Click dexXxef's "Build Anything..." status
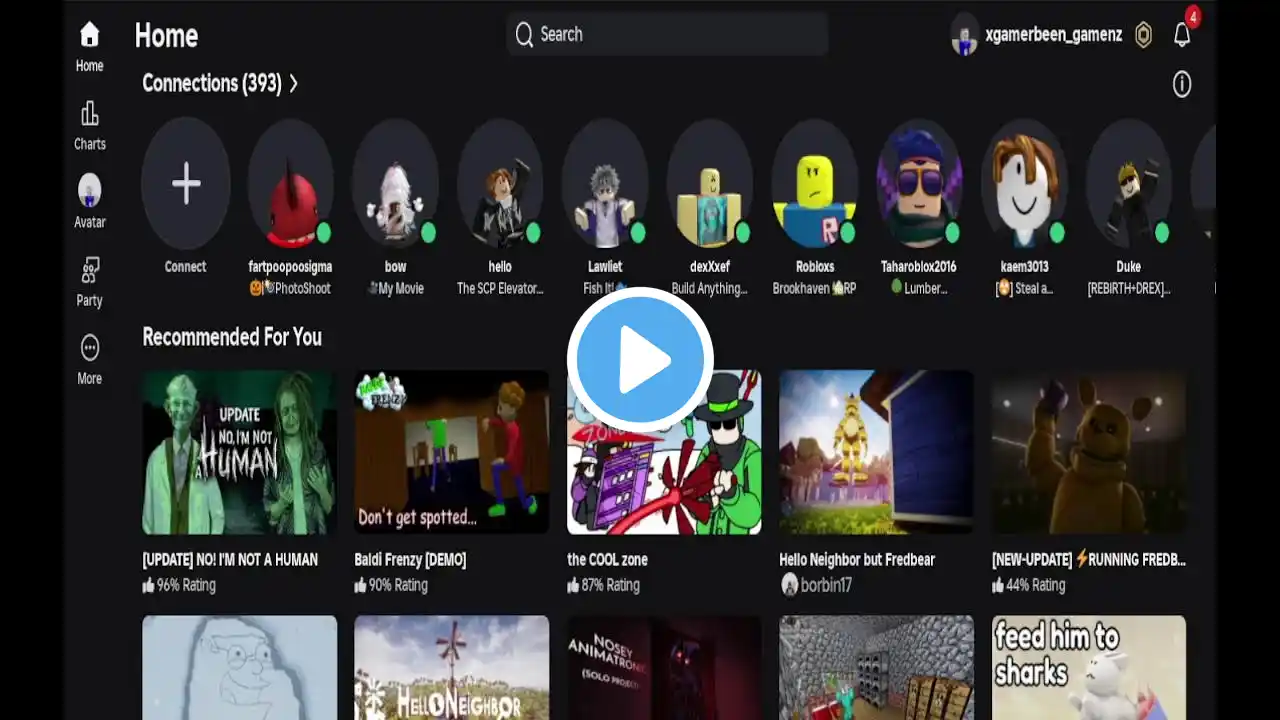The image size is (1280, 720). [x=710, y=289]
